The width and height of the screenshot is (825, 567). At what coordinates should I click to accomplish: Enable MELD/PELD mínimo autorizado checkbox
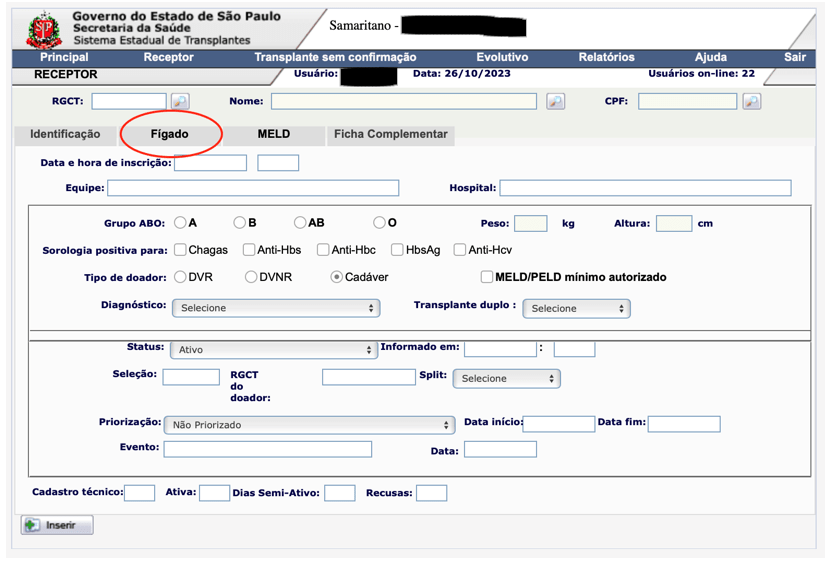coord(486,277)
